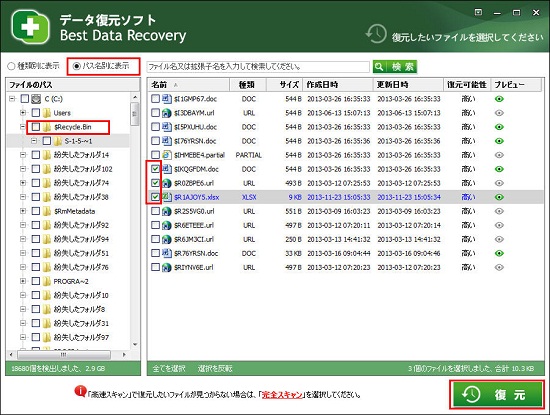Click the preview eye for $R76YRSN.doc
Screen dimensions: 550x415
point(499,253)
